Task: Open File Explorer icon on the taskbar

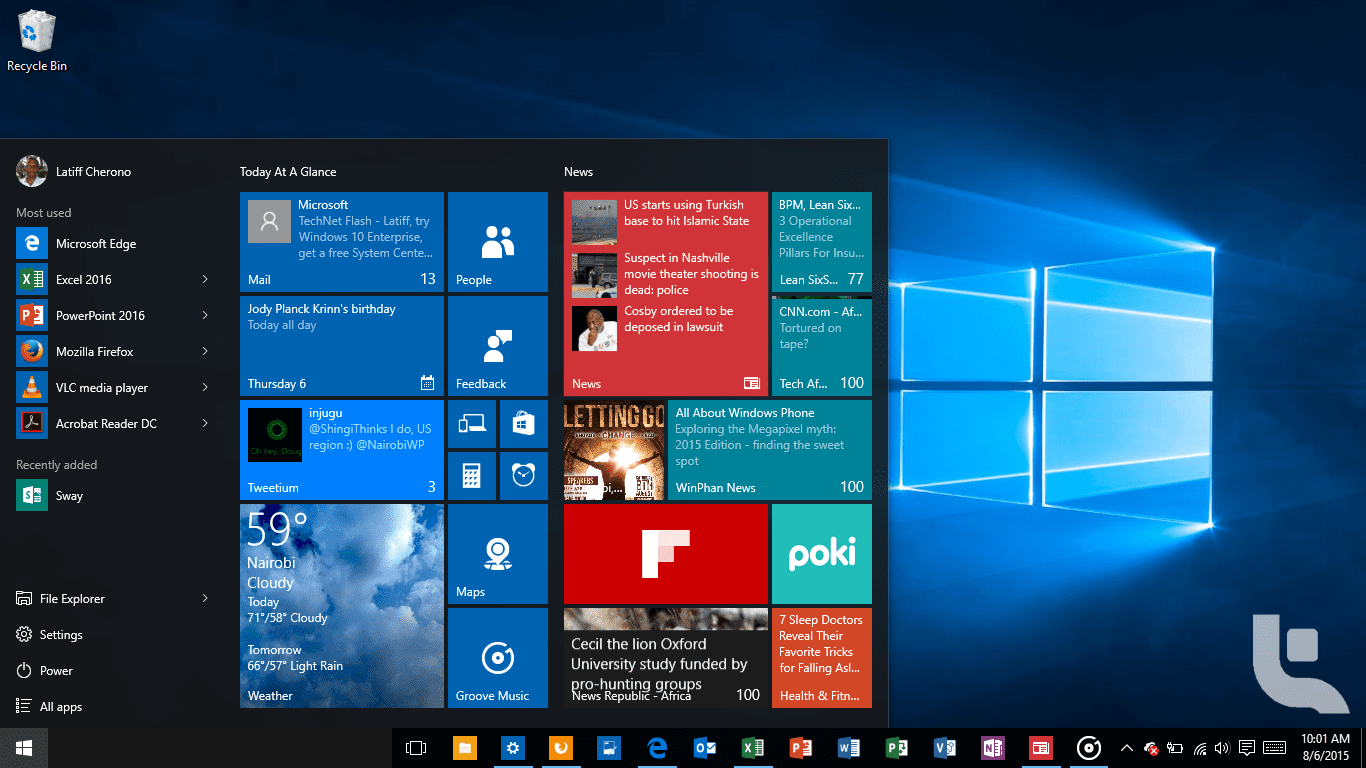Action: point(465,748)
